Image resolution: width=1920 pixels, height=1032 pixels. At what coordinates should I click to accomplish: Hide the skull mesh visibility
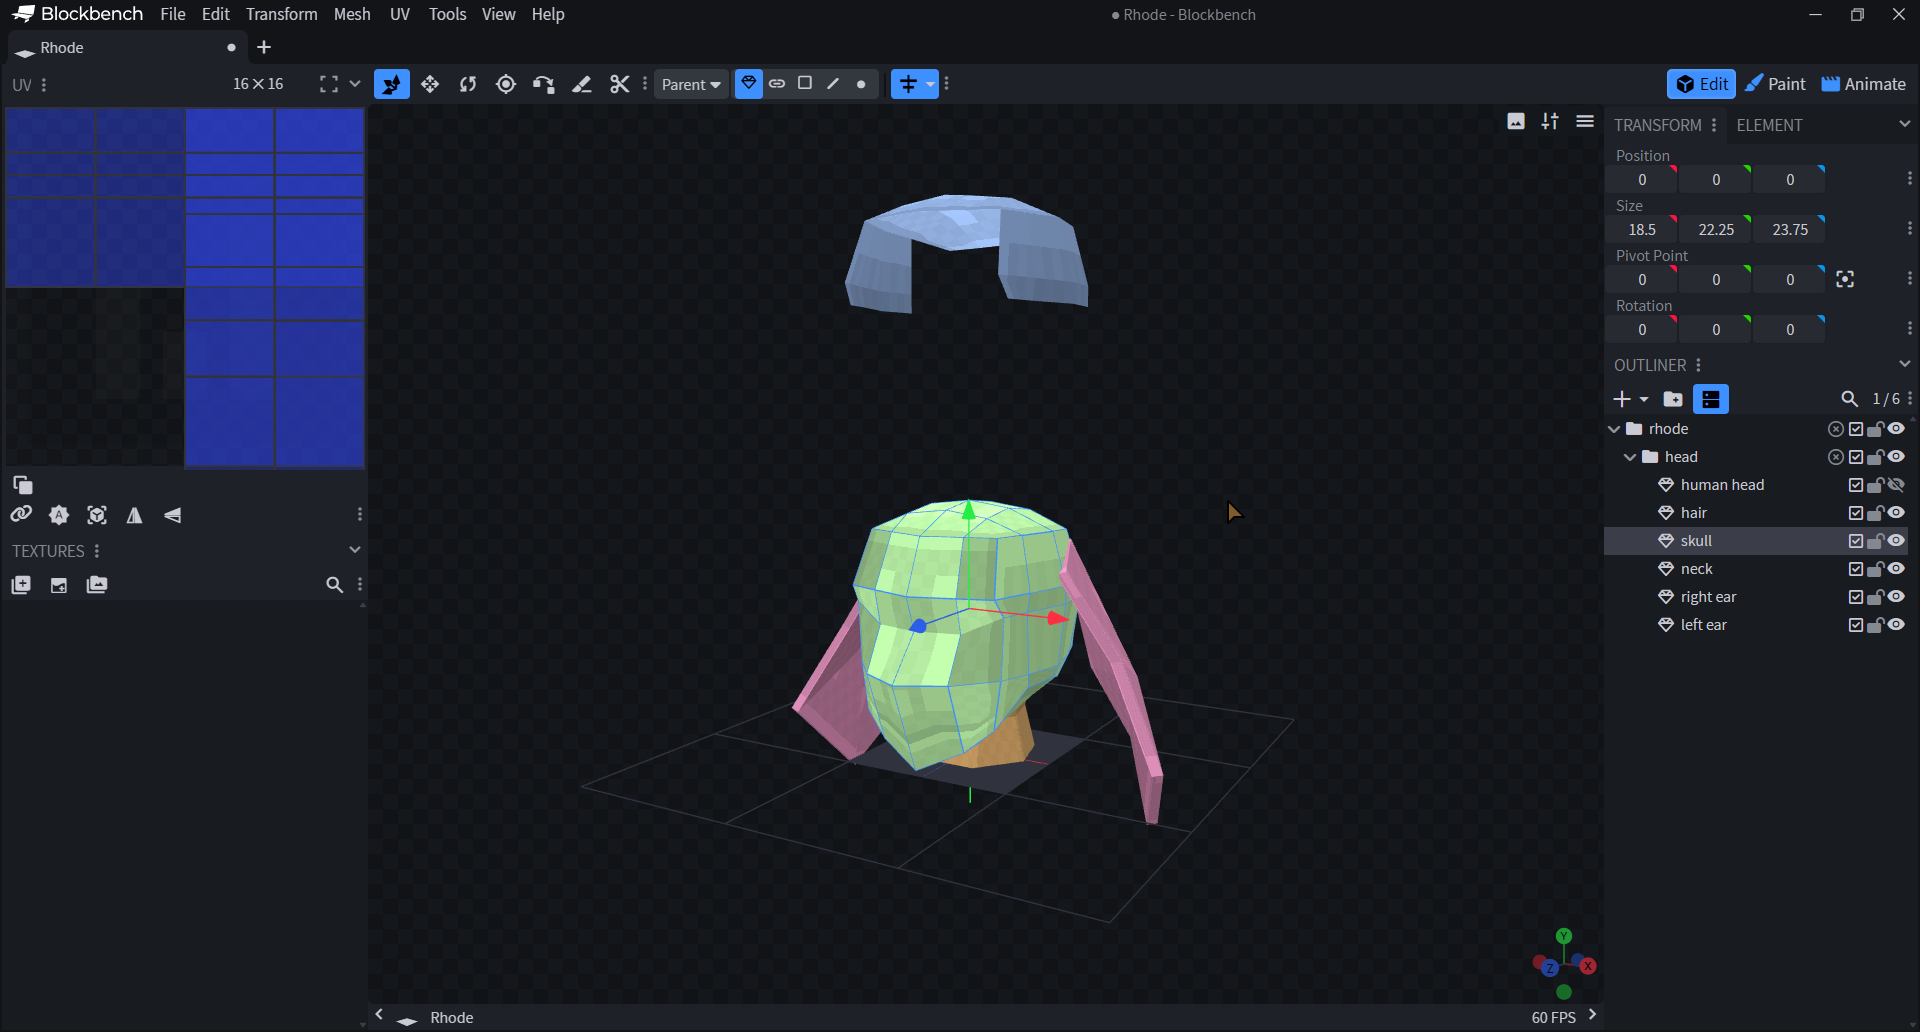1896,541
